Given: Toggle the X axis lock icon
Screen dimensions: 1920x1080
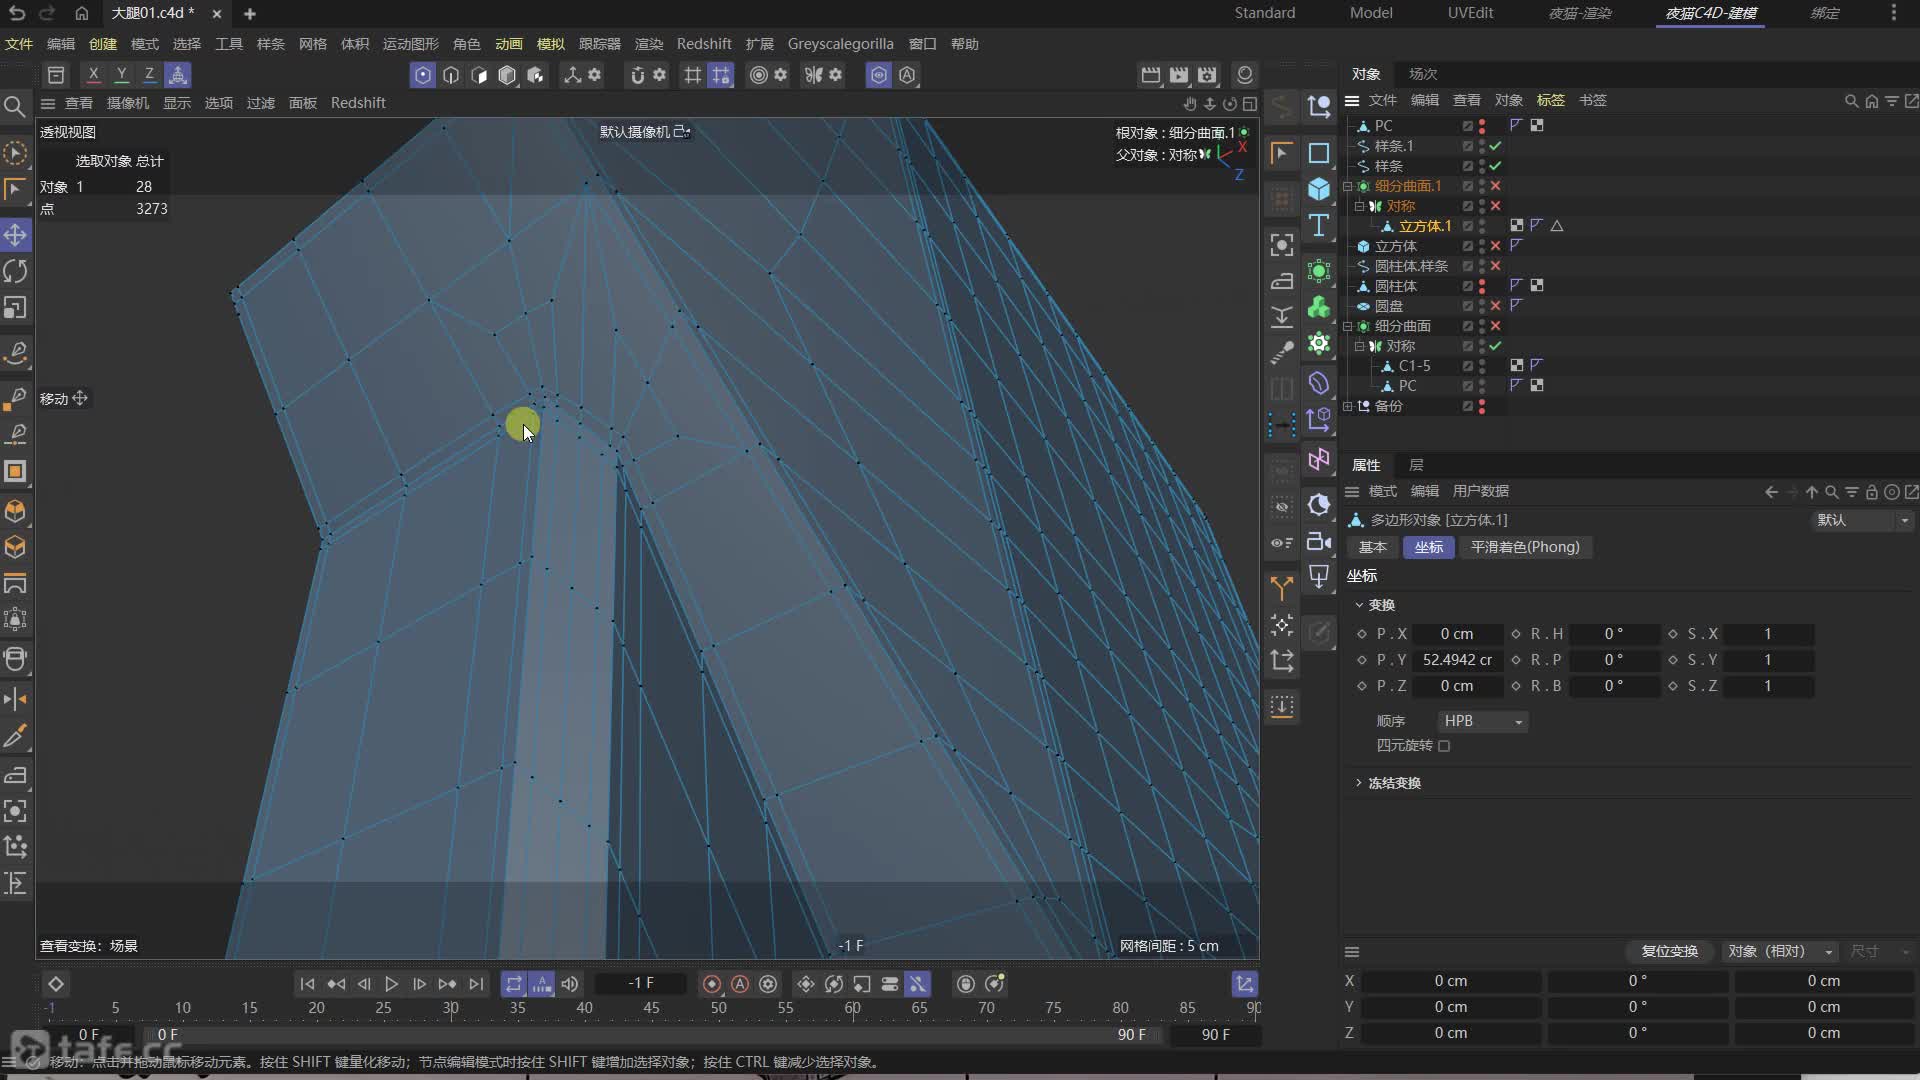Looking at the screenshot, I should (x=93, y=75).
